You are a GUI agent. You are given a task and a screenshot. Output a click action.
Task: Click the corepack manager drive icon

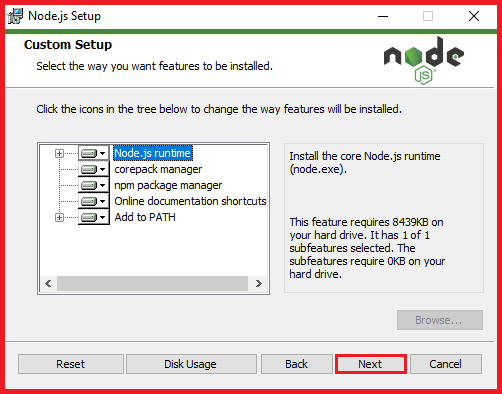click(x=89, y=169)
